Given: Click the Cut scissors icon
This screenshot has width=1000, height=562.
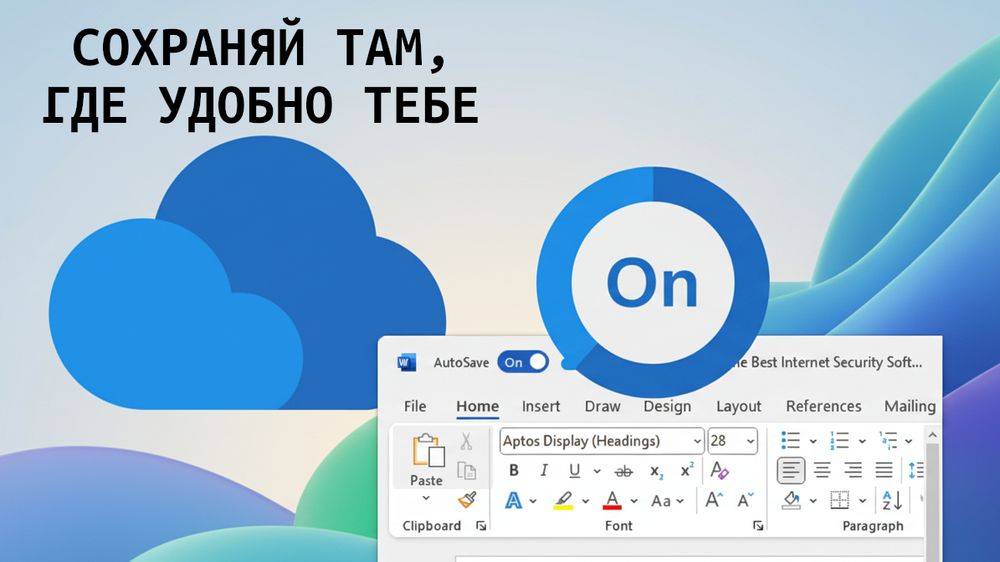Looking at the screenshot, I should (466, 441).
